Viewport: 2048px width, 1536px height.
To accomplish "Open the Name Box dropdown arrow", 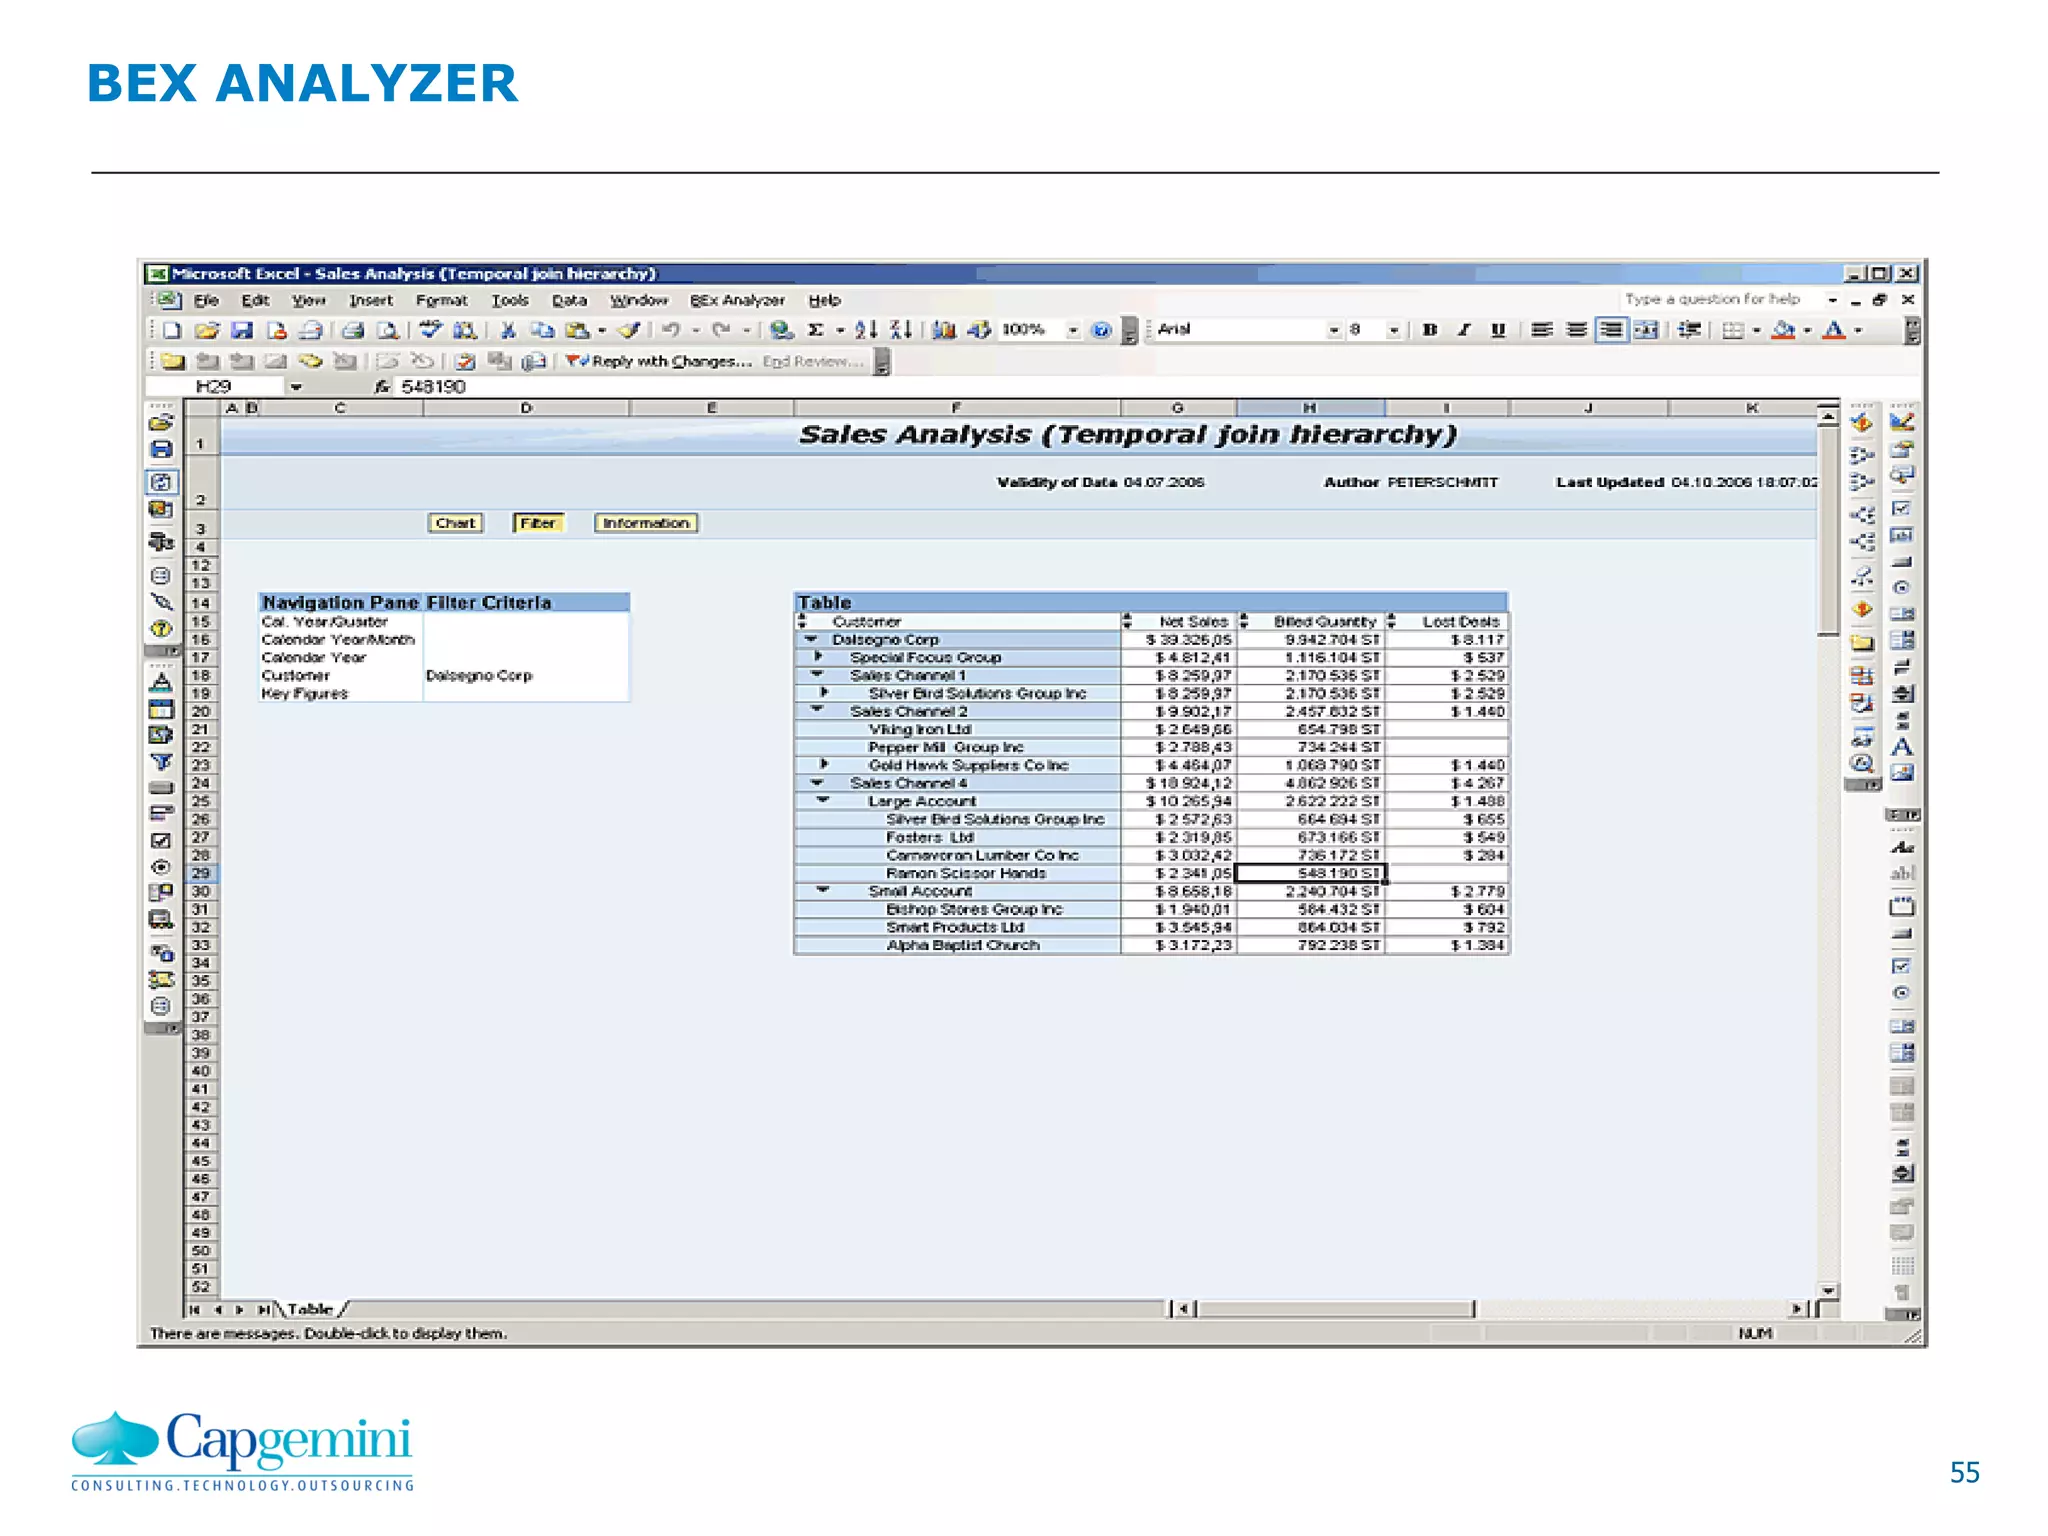I will 296,387.
